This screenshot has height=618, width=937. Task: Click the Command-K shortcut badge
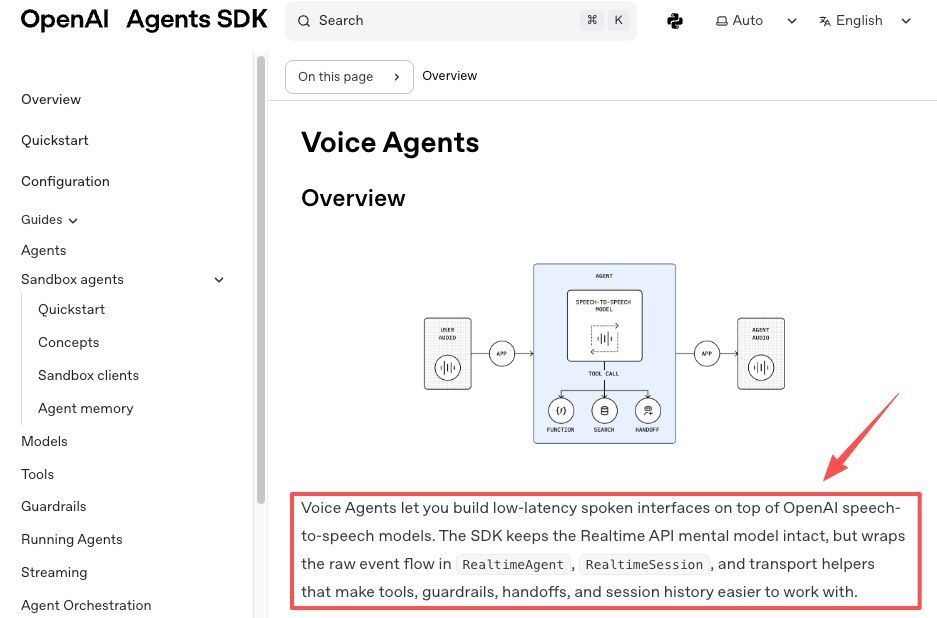point(604,20)
